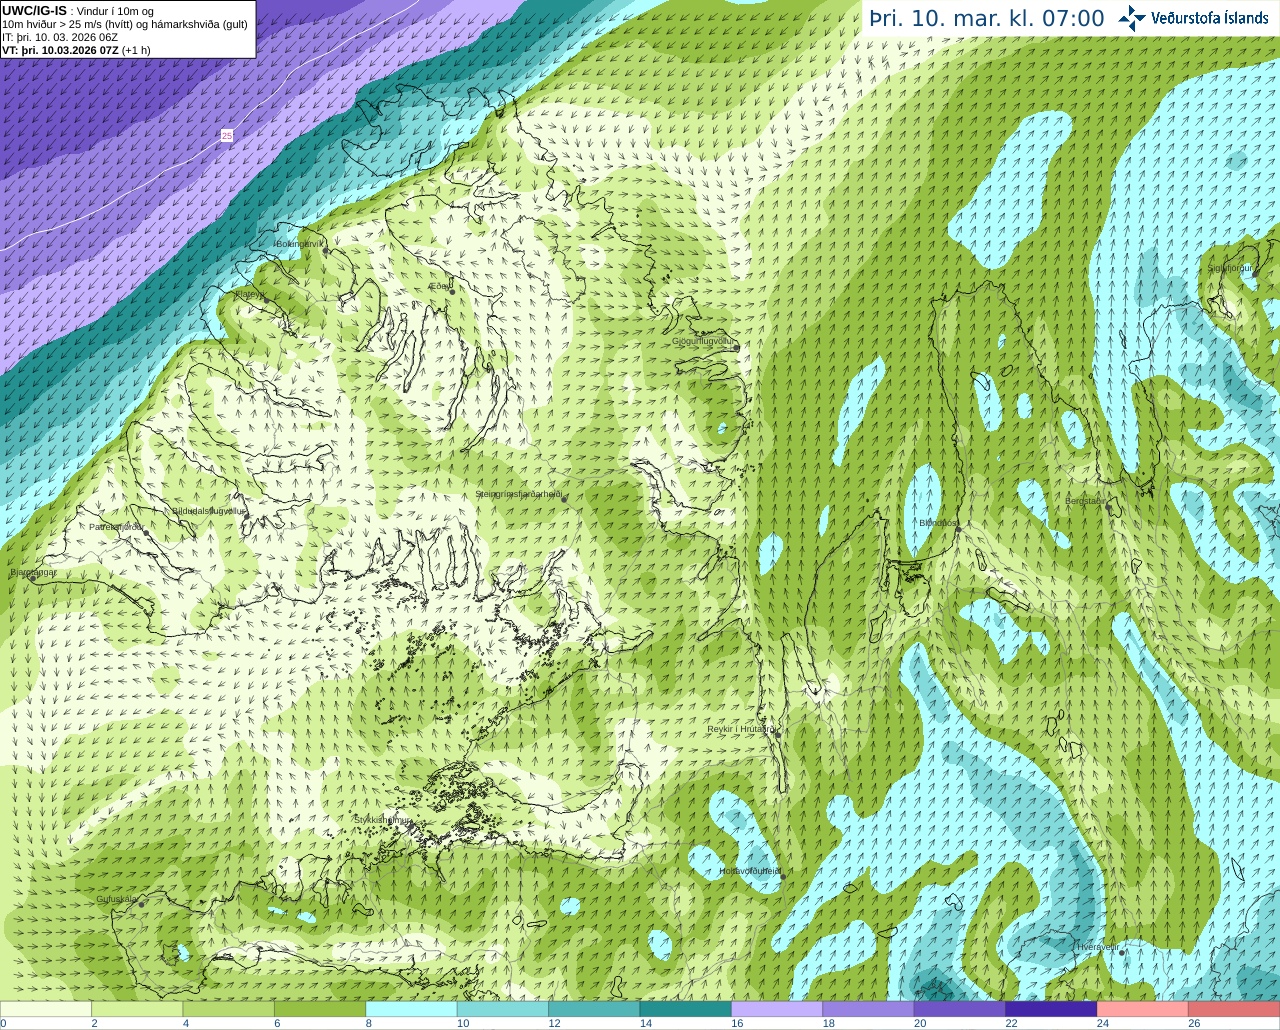The image size is (1280, 1030).
Task: Click the legend scale number '20'
Action: [920, 1024]
